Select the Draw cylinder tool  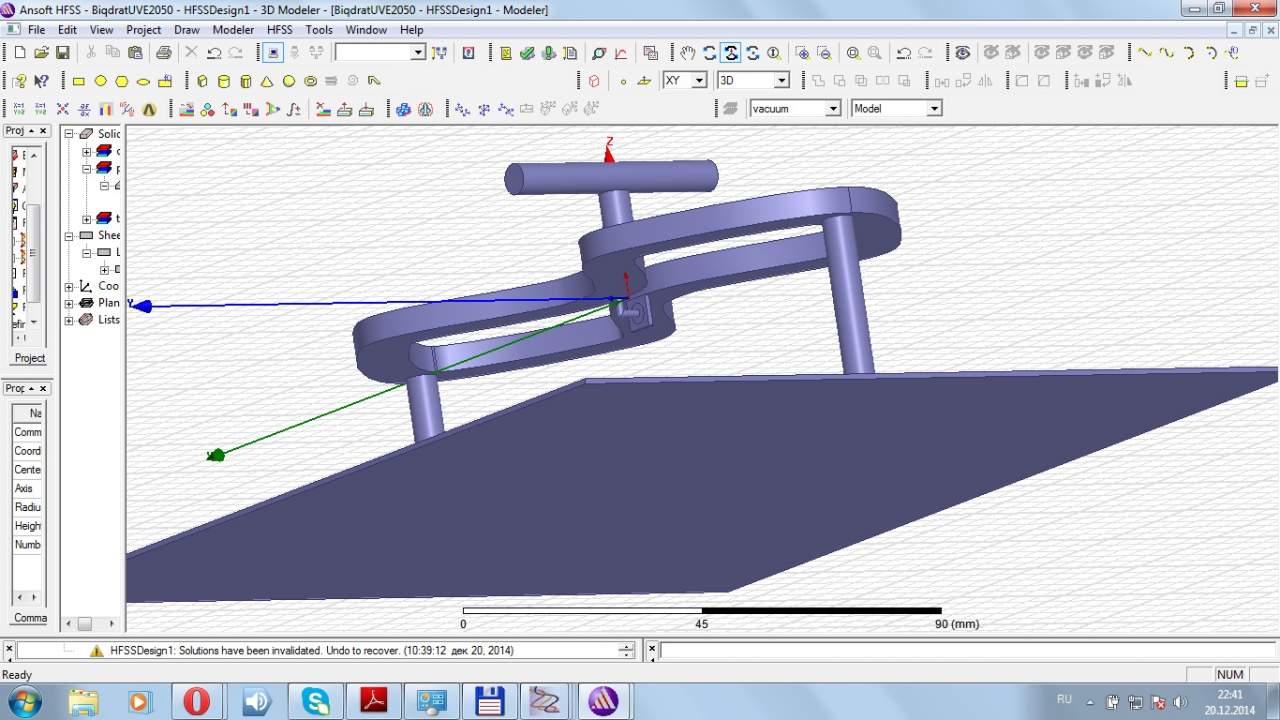[x=223, y=81]
